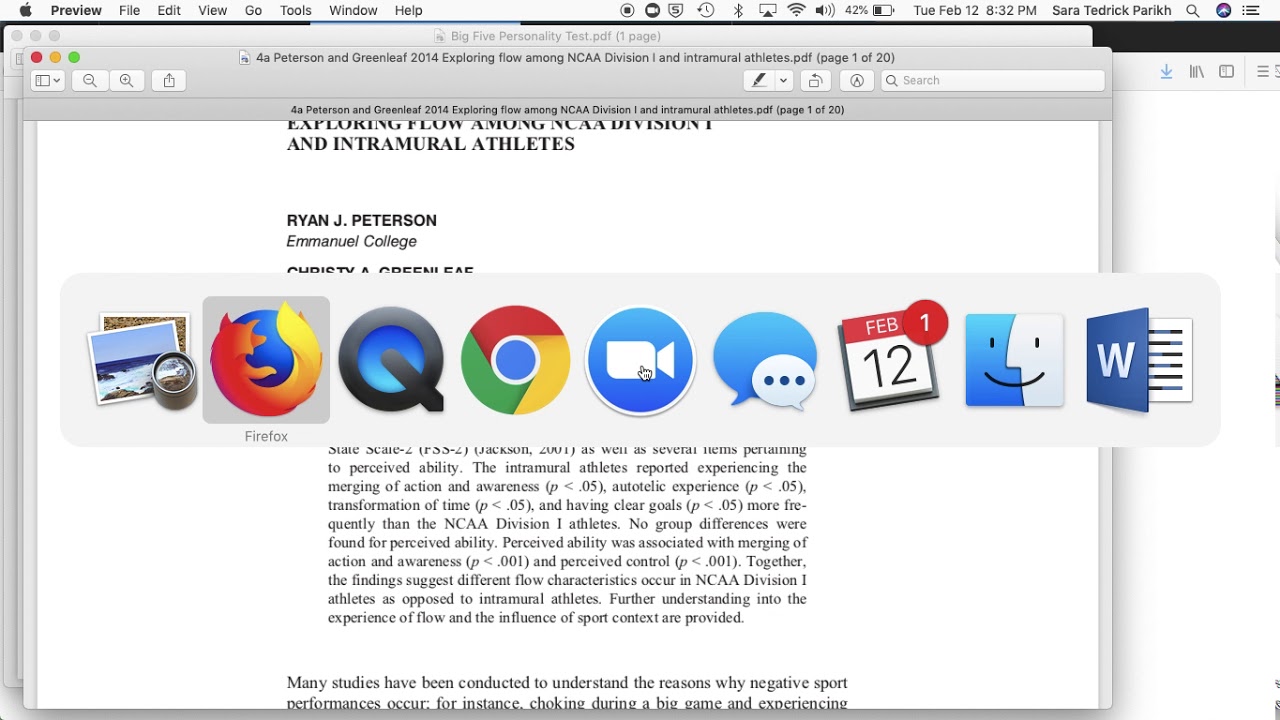Open the Share button in Preview toolbar
The height and width of the screenshot is (720, 1280).
(169, 81)
